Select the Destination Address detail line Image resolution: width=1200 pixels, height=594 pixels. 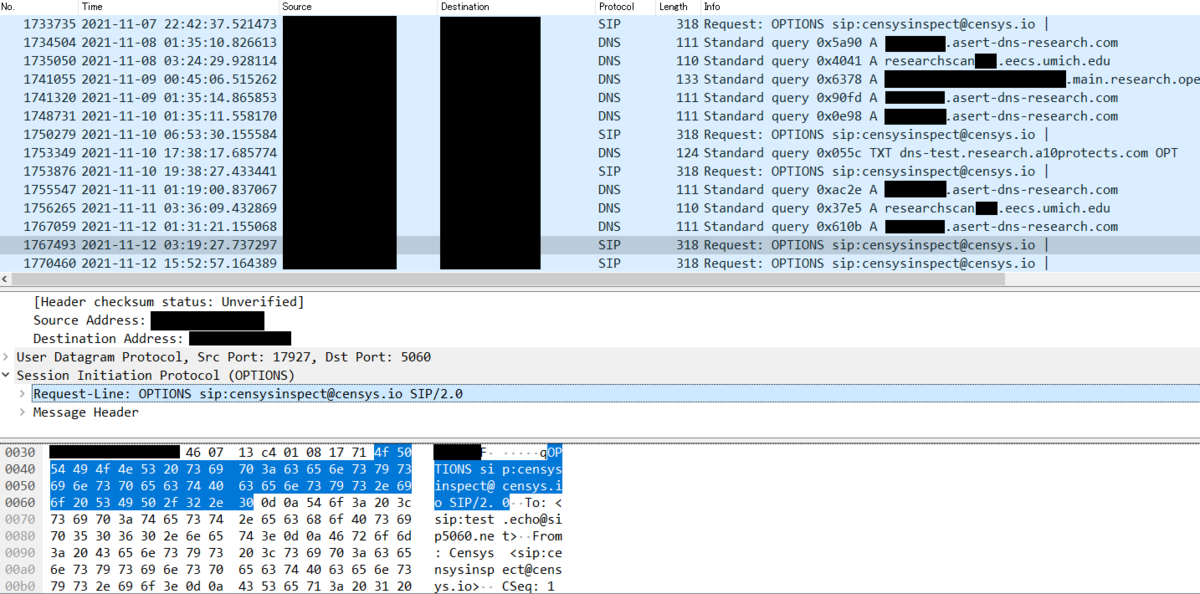coord(162,339)
